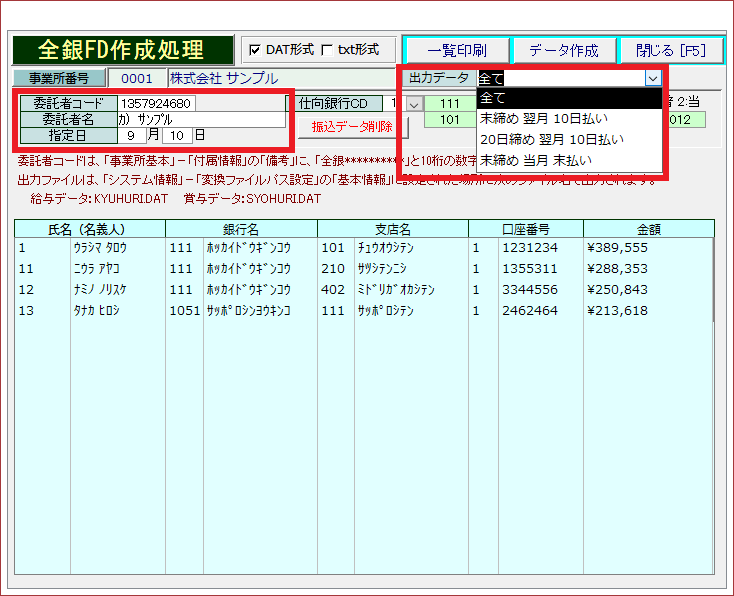
Task: Open the 仕向銀行CD dropdown arrow
Action: (x=414, y=103)
